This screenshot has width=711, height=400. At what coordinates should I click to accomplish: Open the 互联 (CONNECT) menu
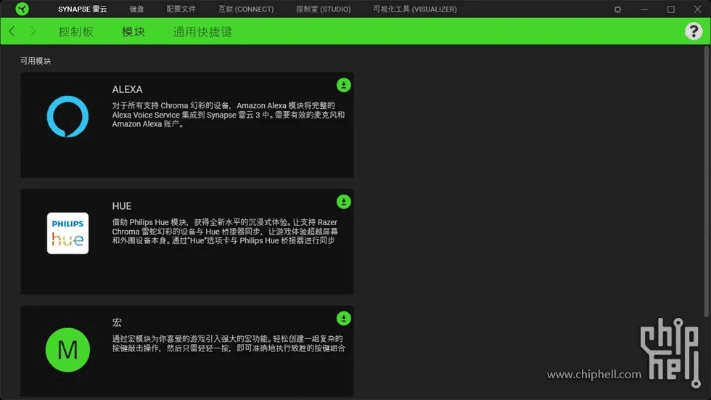(245, 9)
